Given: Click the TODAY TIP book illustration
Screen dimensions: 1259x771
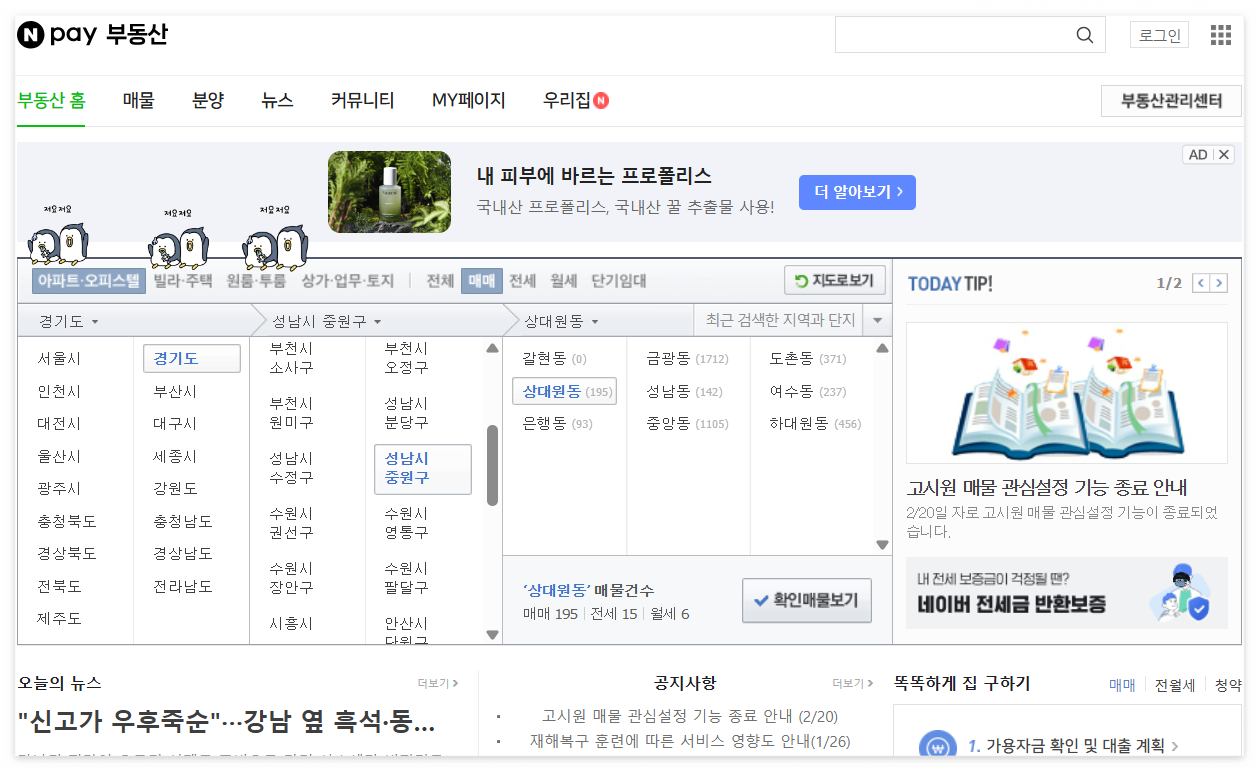Looking at the screenshot, I should [x=1066, y=393].
